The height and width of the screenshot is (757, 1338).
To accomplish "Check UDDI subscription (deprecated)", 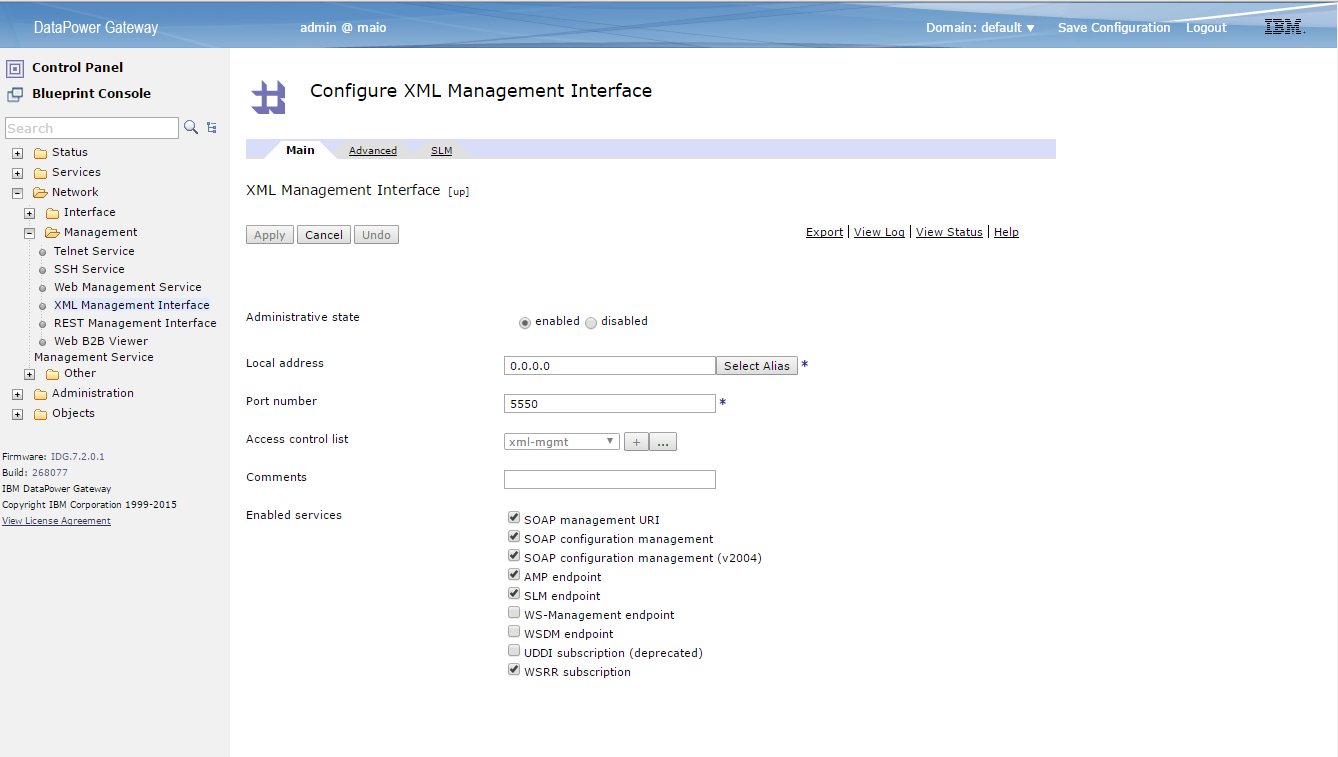I will coord(514,651).
